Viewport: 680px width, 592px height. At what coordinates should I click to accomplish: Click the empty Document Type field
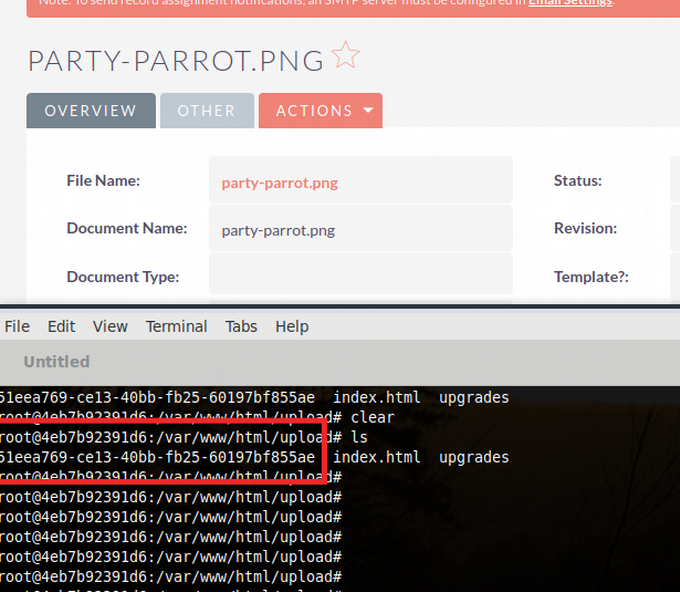coord(360,276)
